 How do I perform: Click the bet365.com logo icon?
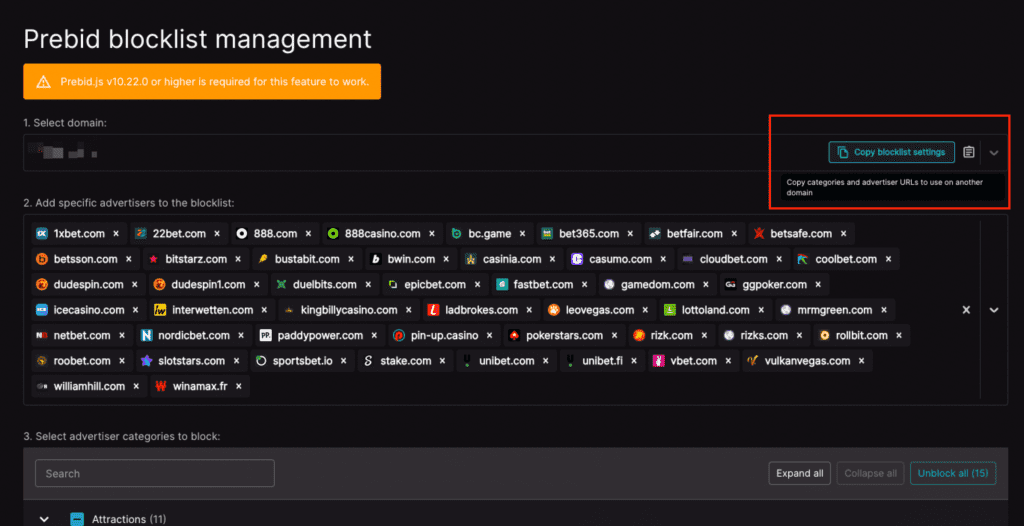click(547, 233)
